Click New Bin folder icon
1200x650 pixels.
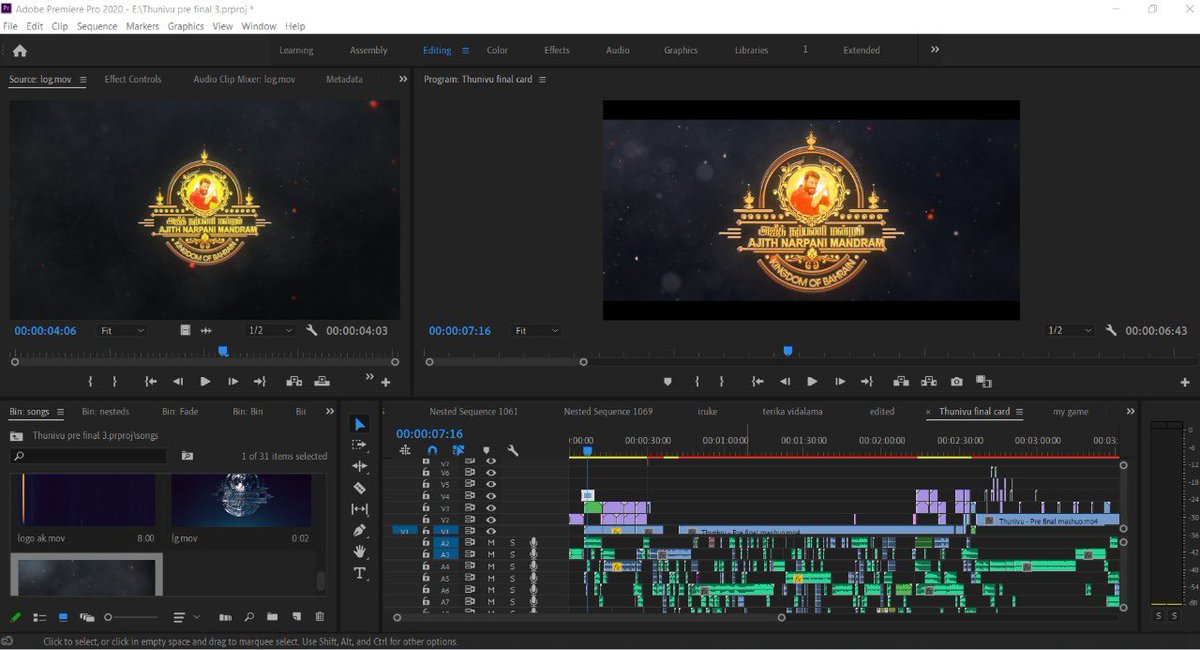(x=272, y=617)
